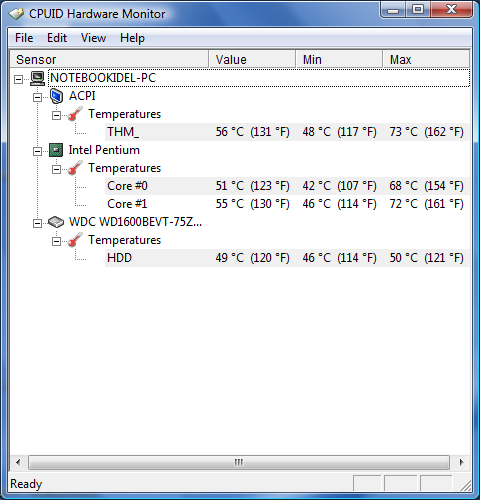Open the View menu
The width and height of the screenshot is (480, 500).
(93, 38)
